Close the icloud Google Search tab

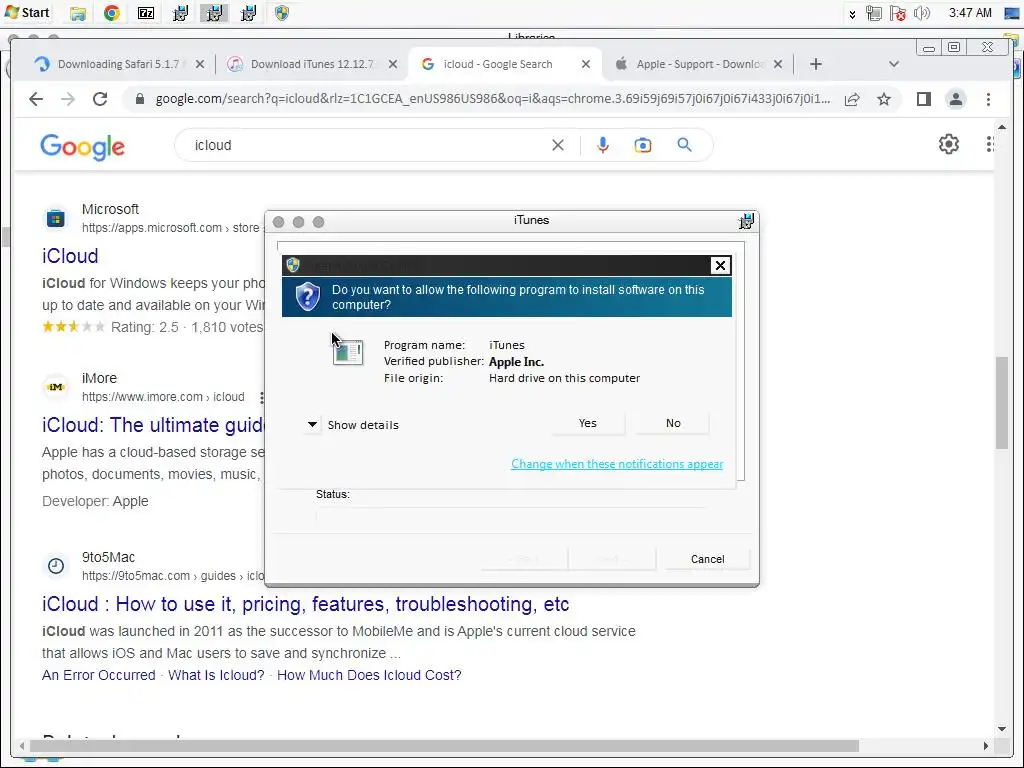(586, 64)
